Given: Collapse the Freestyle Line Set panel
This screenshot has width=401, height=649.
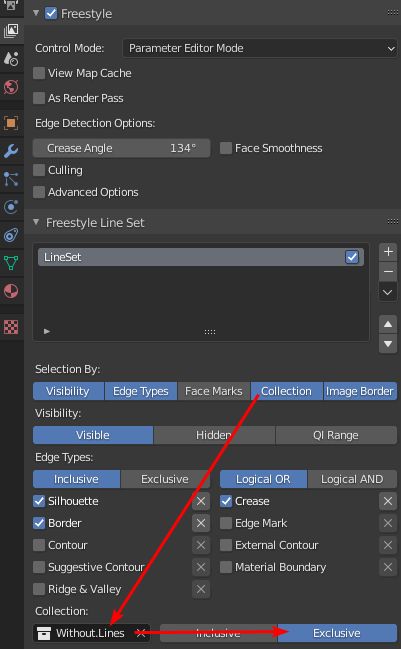Looking at the screenshot, I should coord(36,222).
